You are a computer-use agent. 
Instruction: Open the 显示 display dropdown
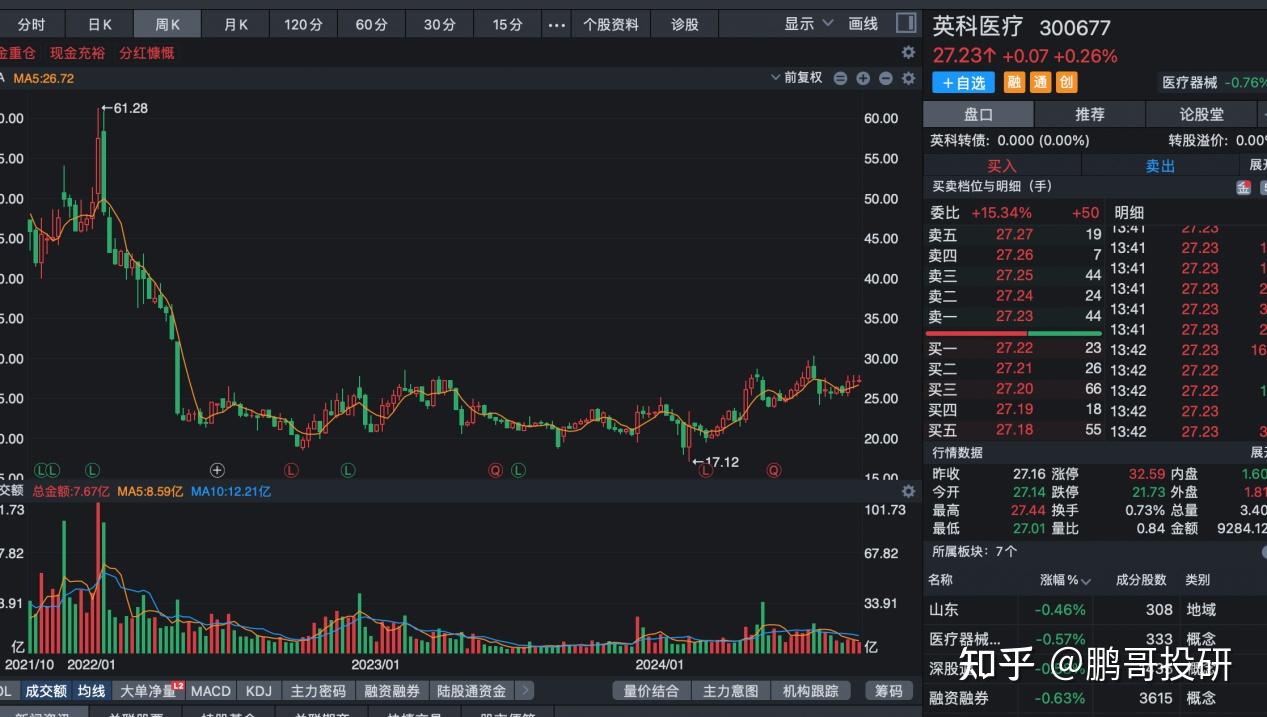(x=808, y=24)
